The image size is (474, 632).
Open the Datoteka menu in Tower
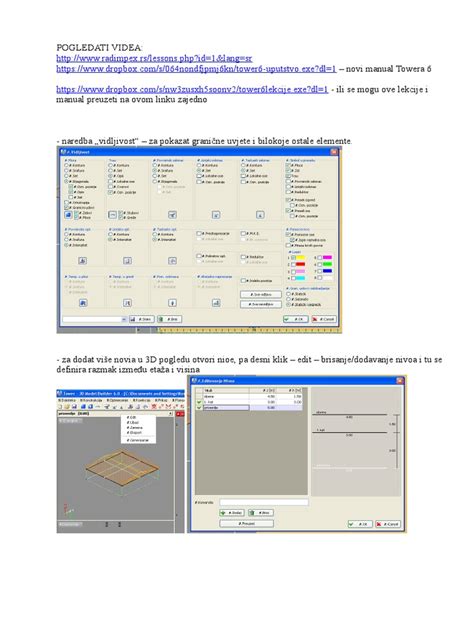[x=67, y=400]
